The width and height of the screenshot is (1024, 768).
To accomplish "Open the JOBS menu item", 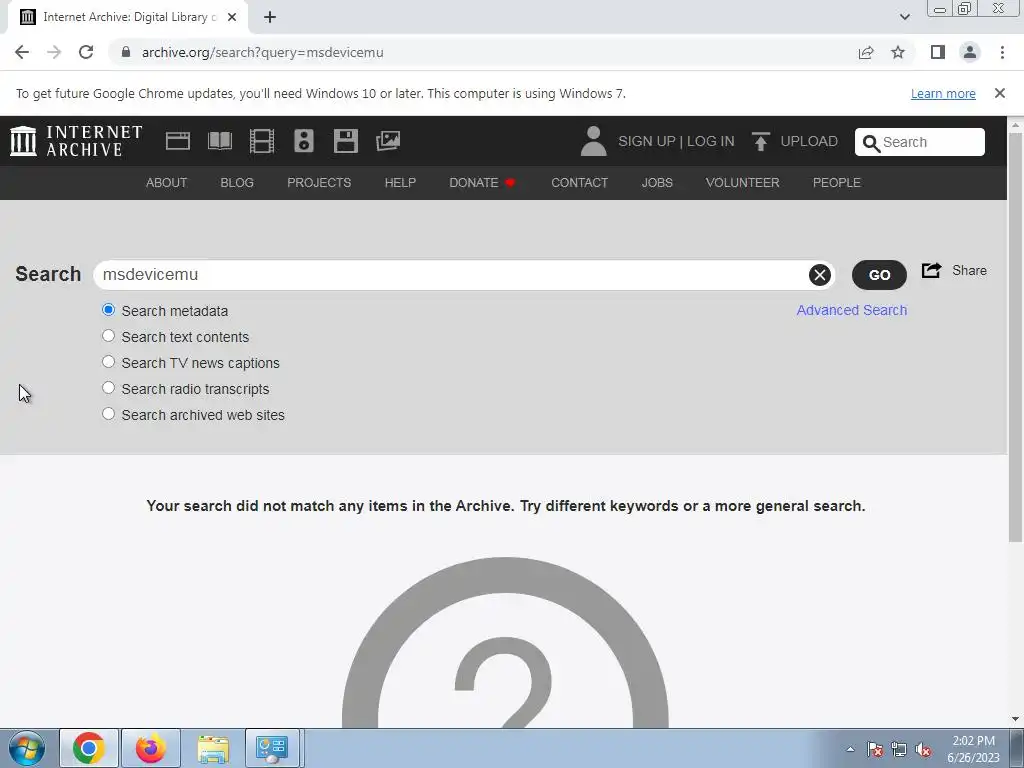I will 657,183.
